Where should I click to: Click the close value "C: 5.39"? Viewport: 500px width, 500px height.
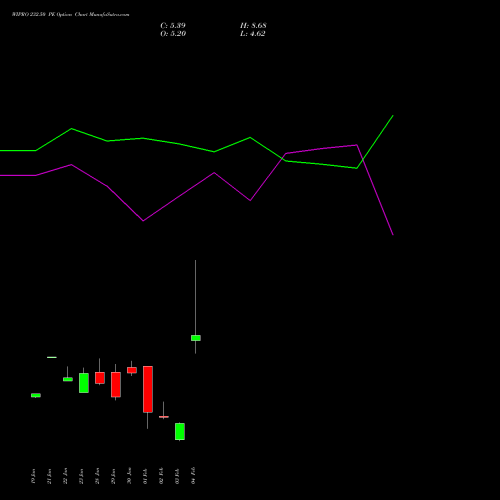(173, 26)
